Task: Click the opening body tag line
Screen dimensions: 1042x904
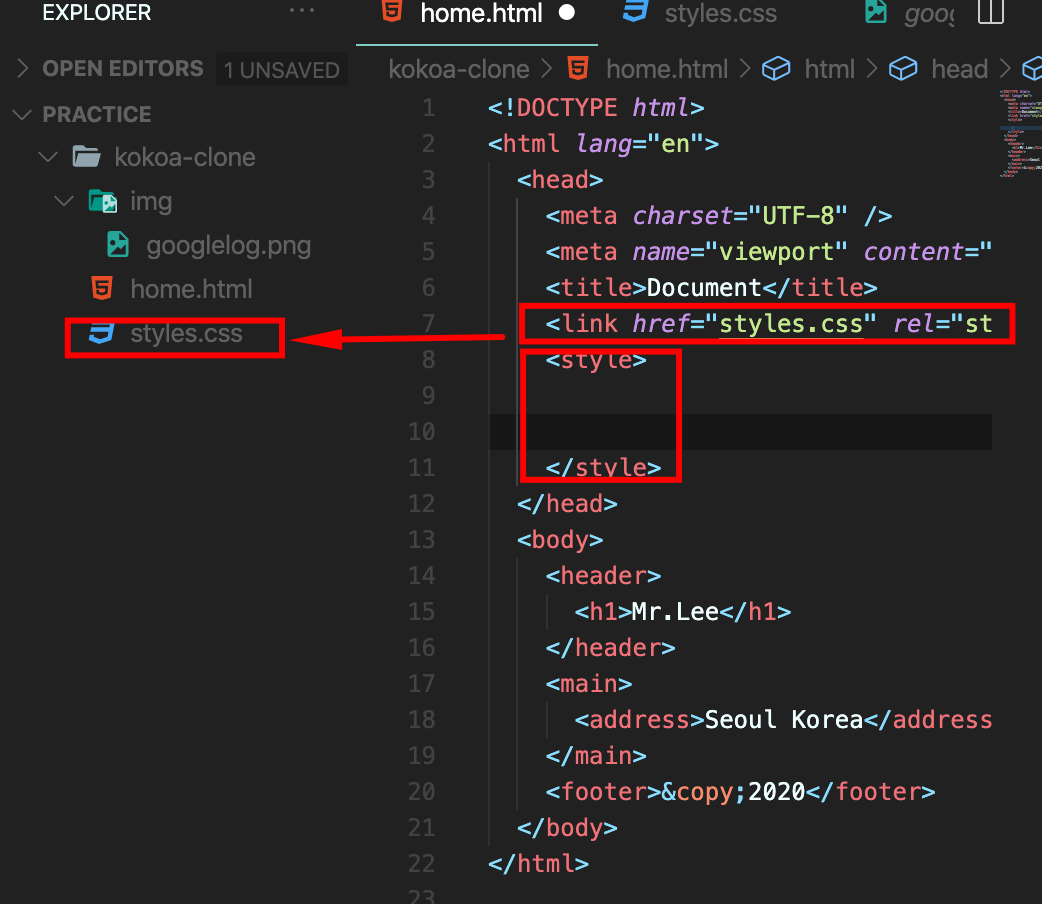Action: (x=560, y=540)
